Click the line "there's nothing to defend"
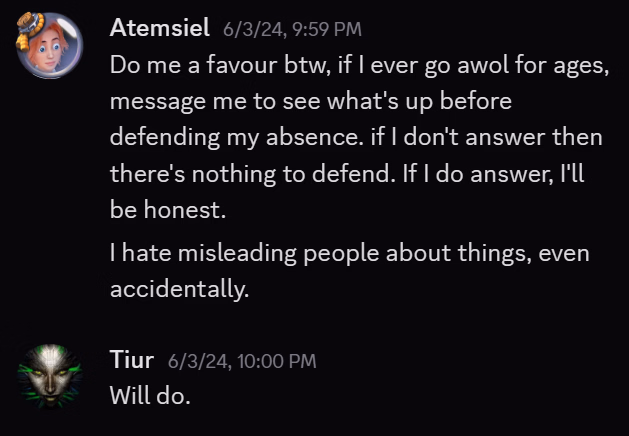This screenshot has width=629, height=436. click(347, 174)
